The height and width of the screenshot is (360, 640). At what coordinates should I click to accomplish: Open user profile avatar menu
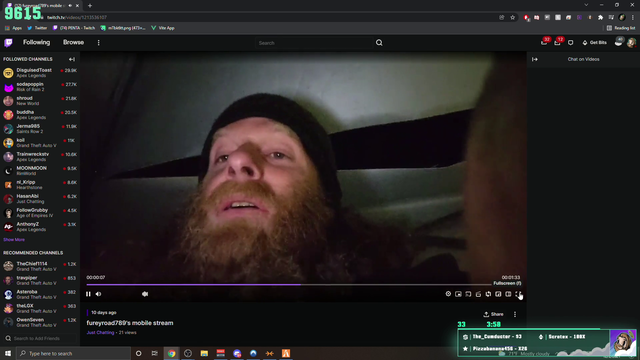pyautogui.click(x=631, y=42)
